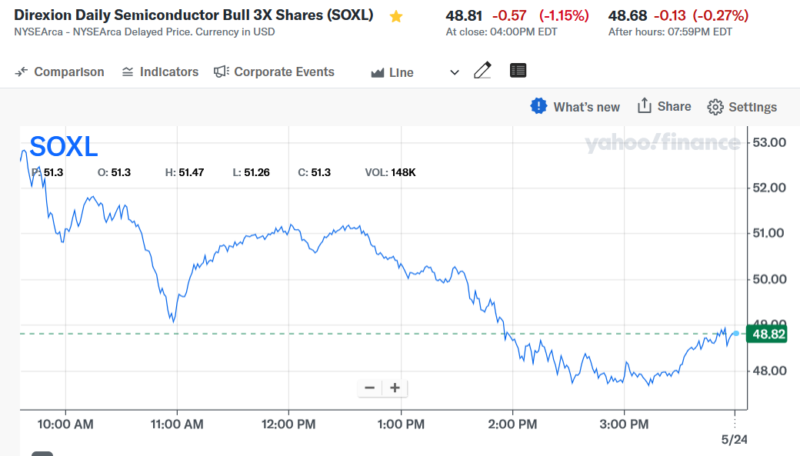The width and height of the screenshot is (800, 456).
Task: Click the last price dot on line
Action: pyautogui.click(x=736, y=333)
